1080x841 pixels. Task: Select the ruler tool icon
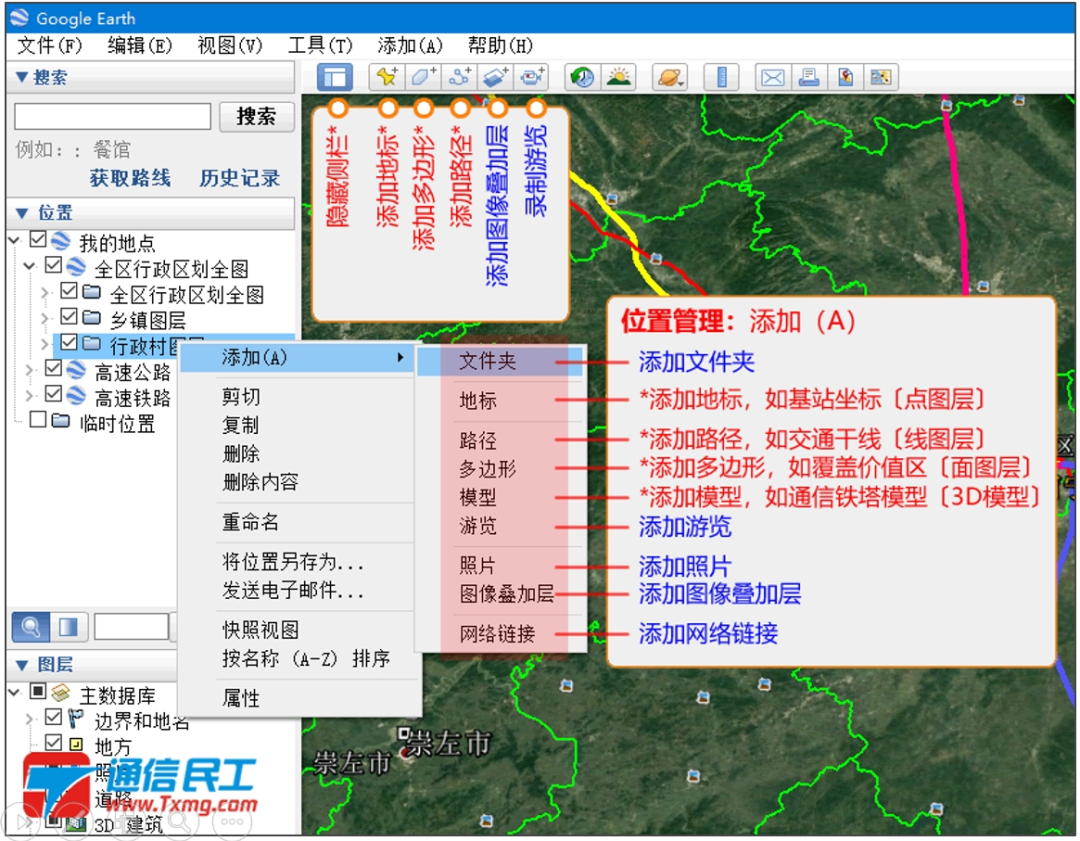click(x=721, y=77)
